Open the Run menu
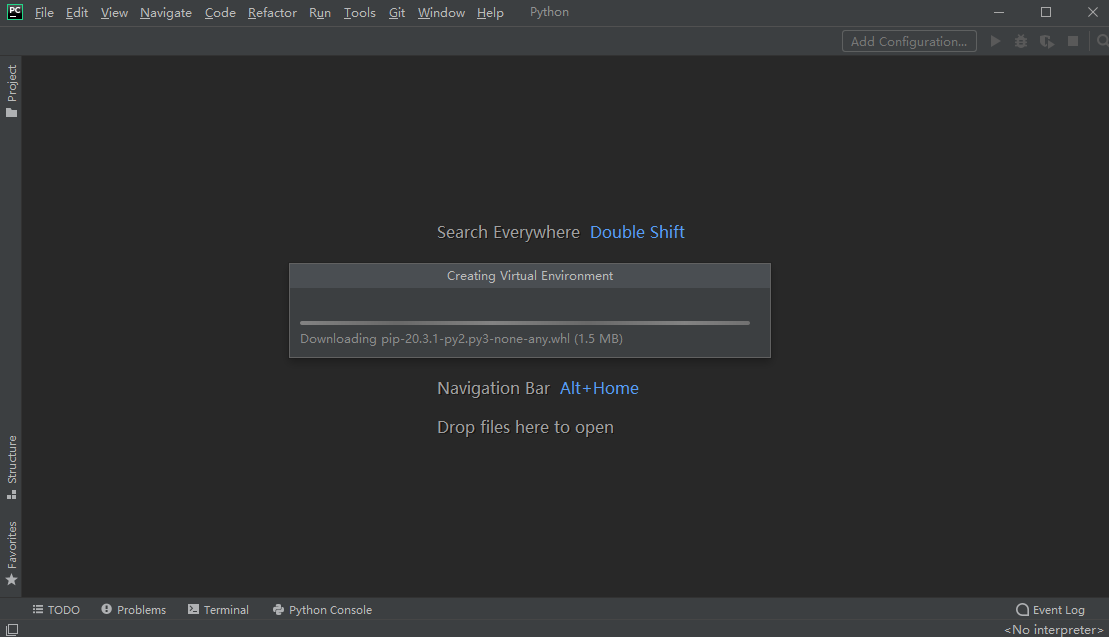This screenshot has width=1109, height=637. click(x=320, y=13)
